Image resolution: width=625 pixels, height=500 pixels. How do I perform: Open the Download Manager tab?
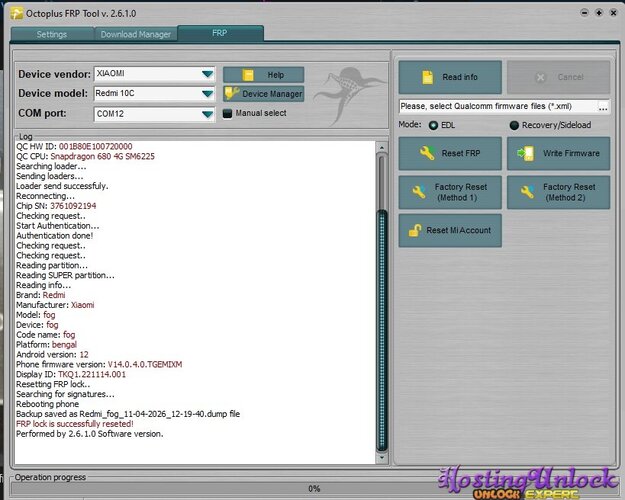coord(135,34)
